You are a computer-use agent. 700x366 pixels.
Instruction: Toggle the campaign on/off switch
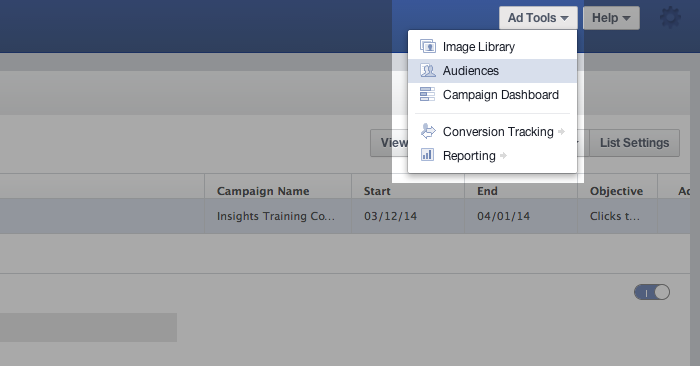tap(652, 292)
